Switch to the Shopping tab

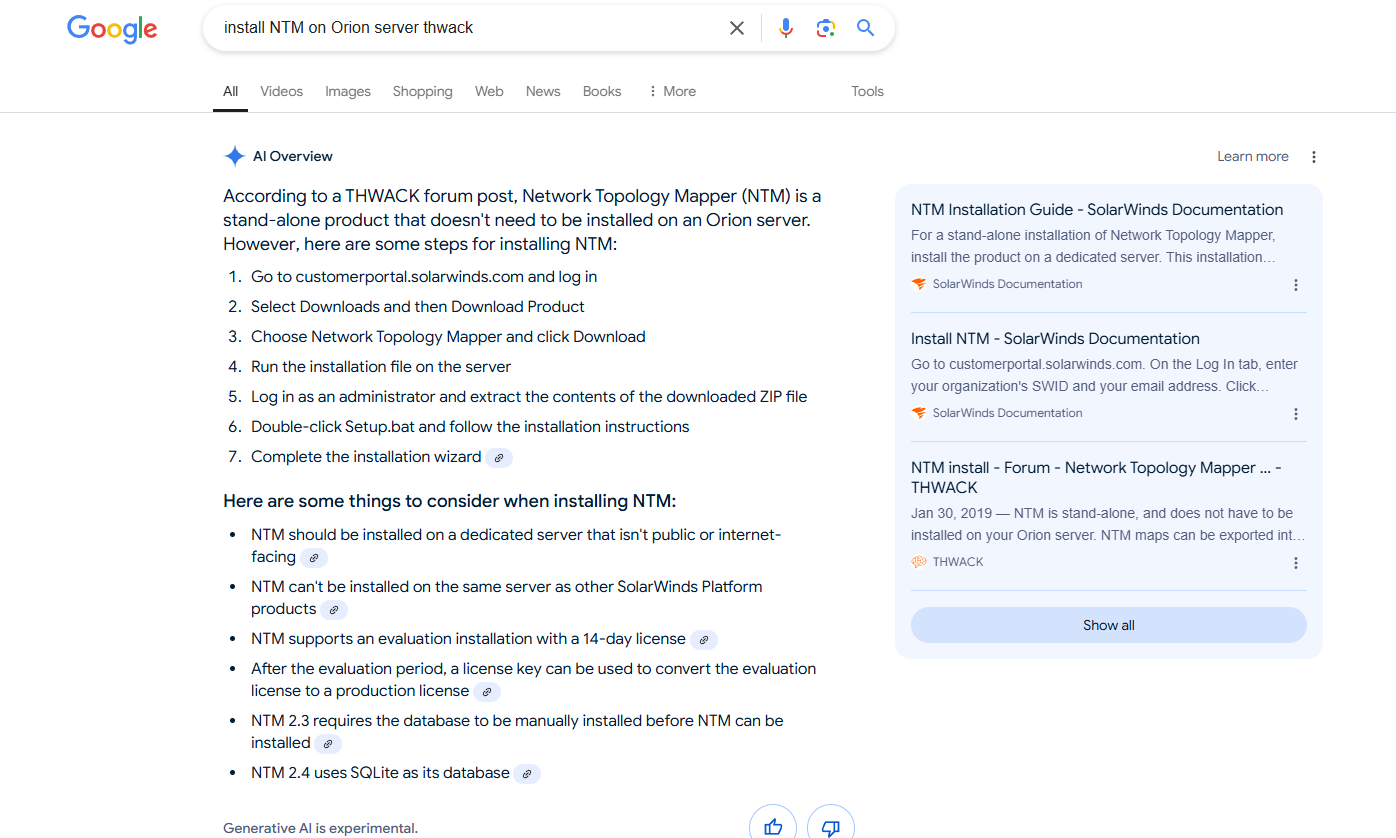coord(422,91)
